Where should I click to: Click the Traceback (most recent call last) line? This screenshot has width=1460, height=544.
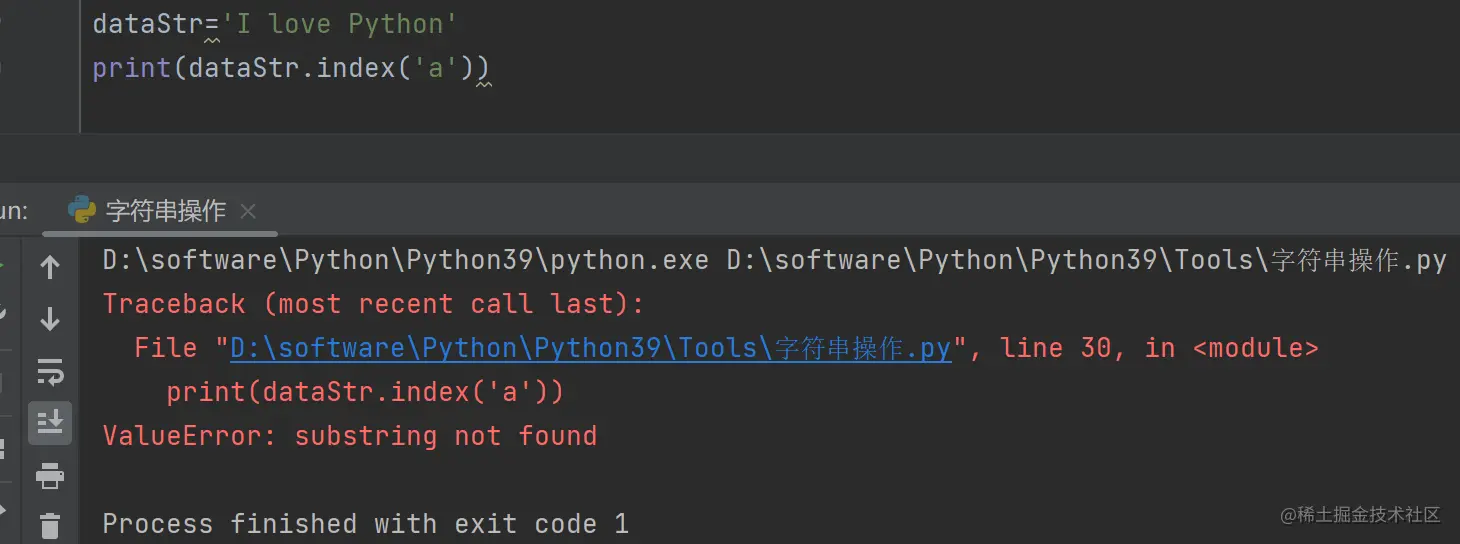coord(373,304)
